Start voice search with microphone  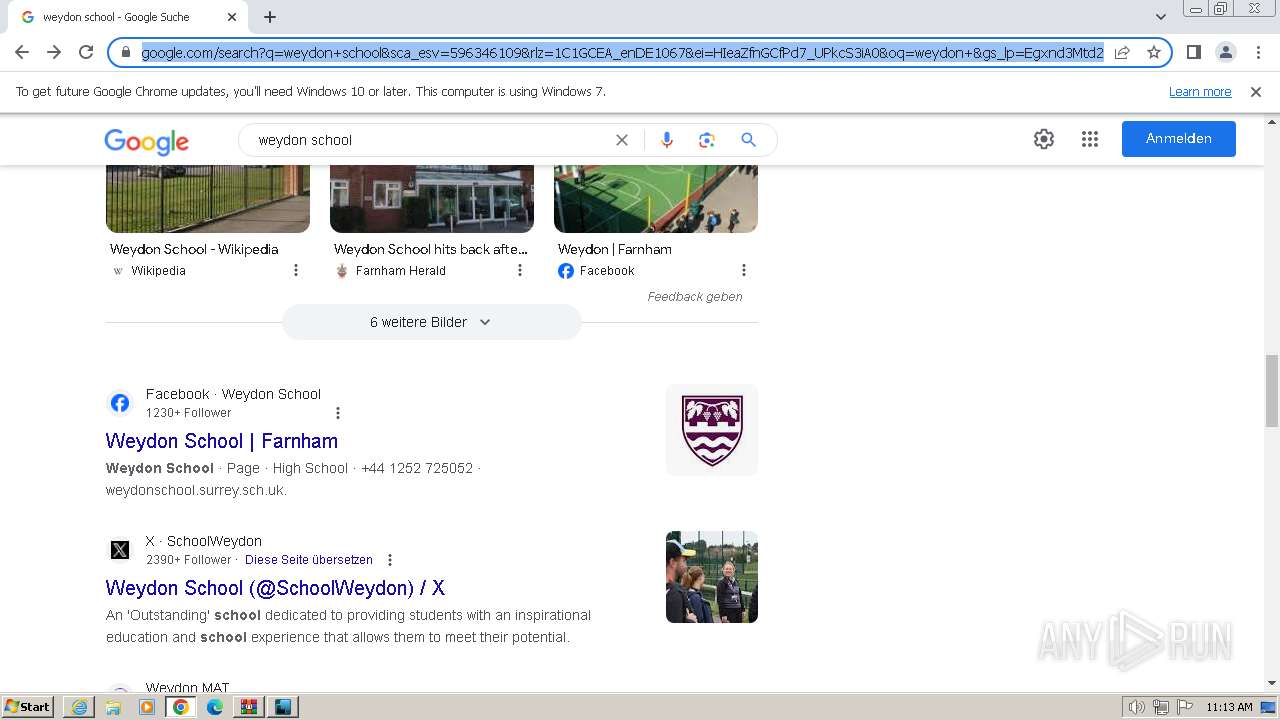(x=667, y=140)
